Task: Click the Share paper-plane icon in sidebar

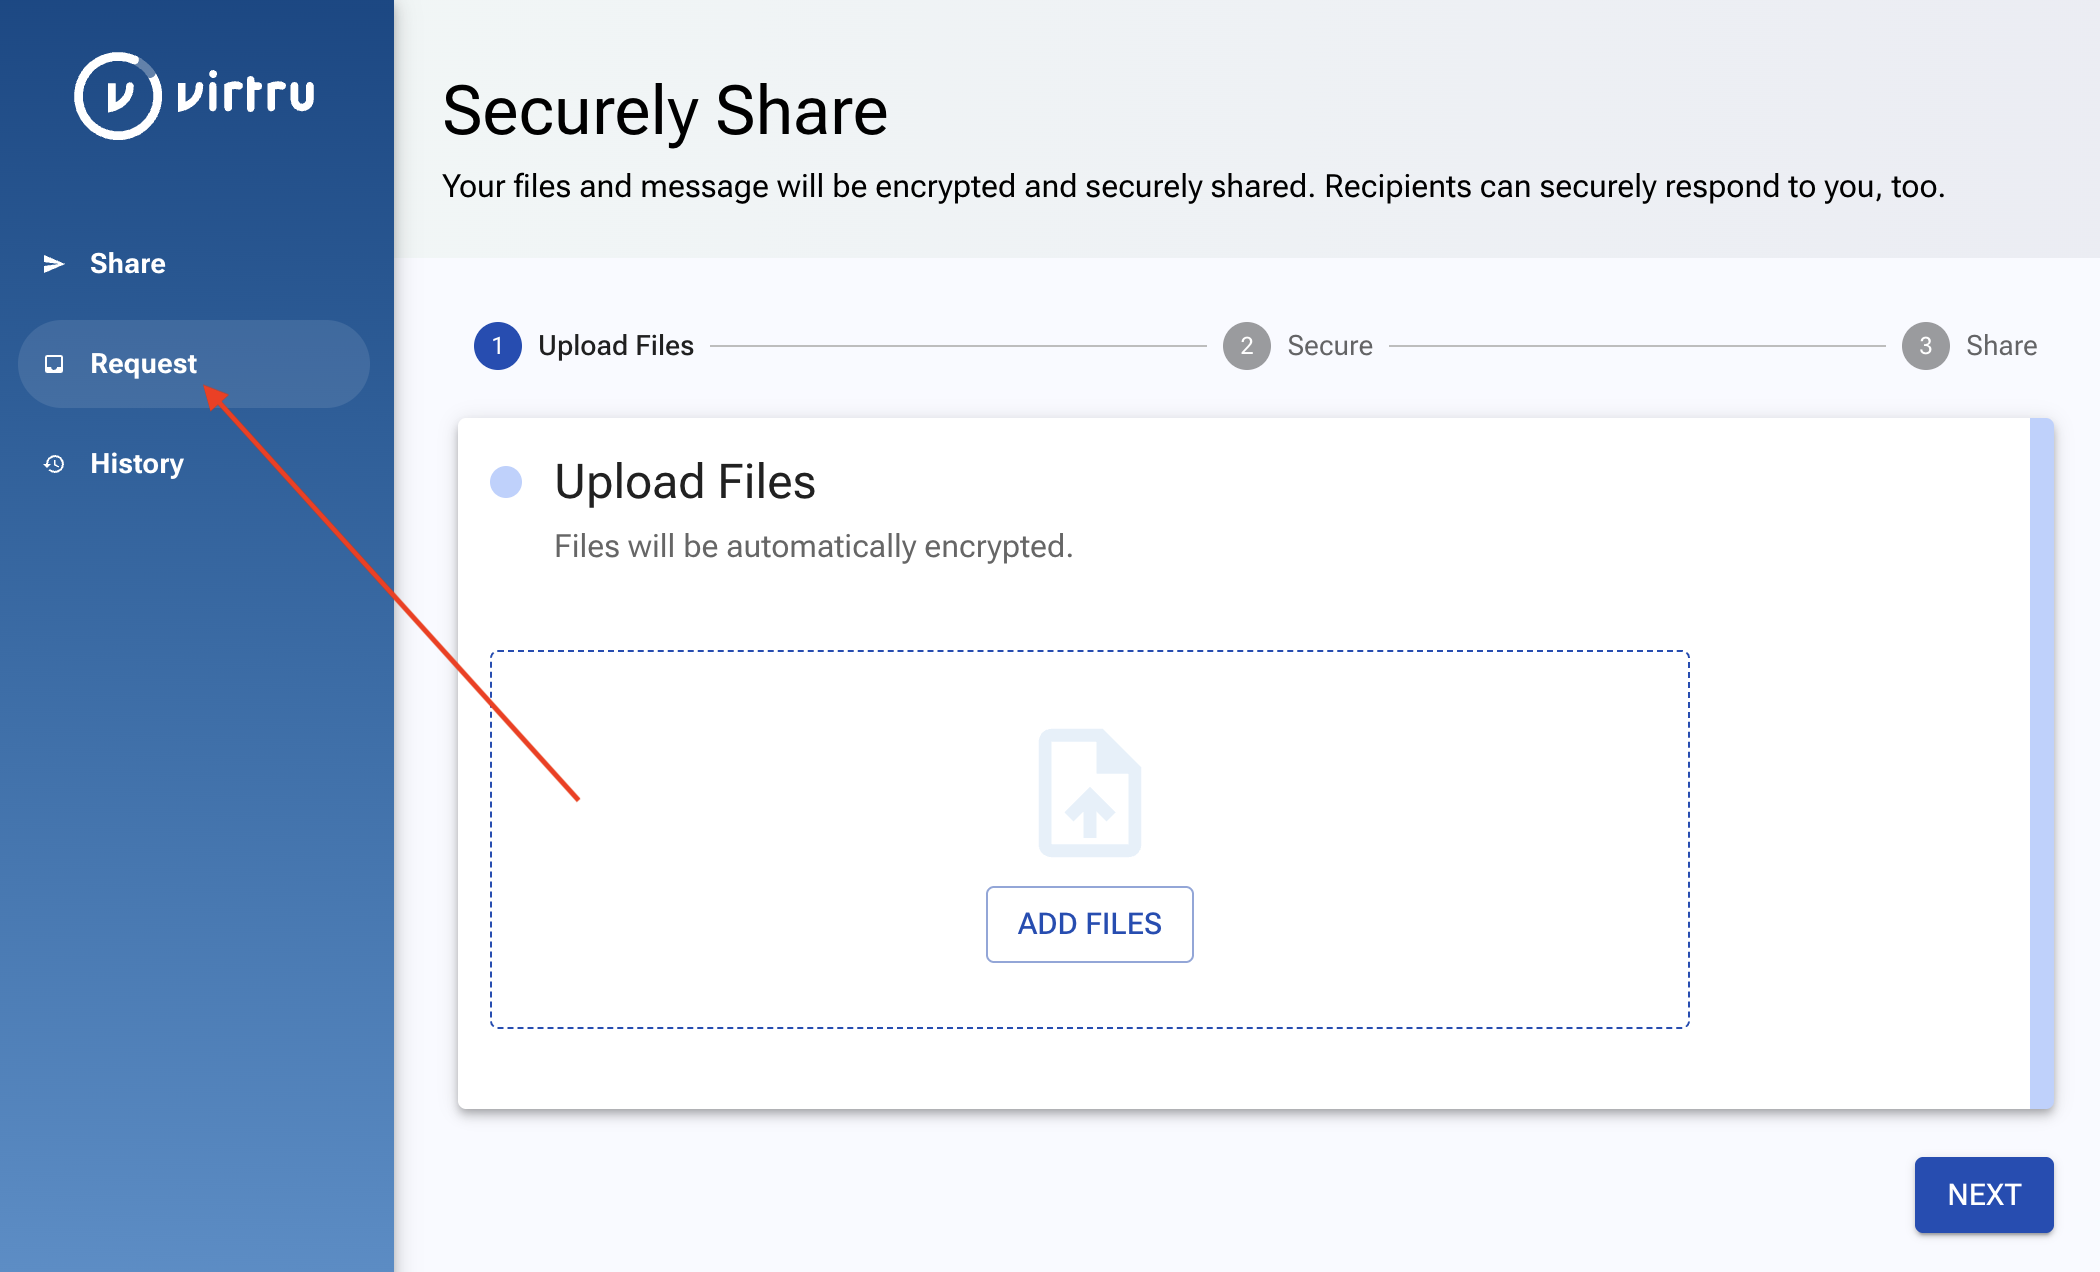Action: coord(54,264)
